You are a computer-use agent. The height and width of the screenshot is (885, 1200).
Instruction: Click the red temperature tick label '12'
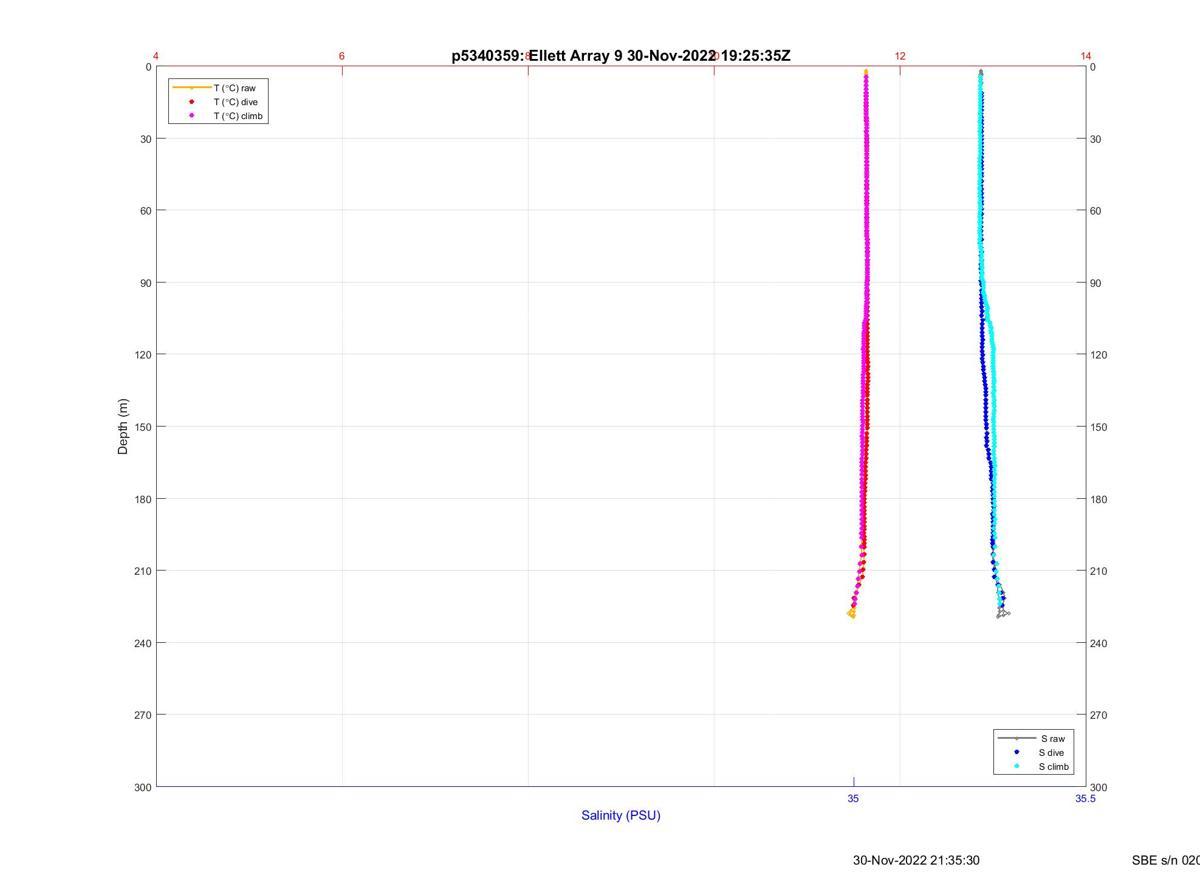900,56
